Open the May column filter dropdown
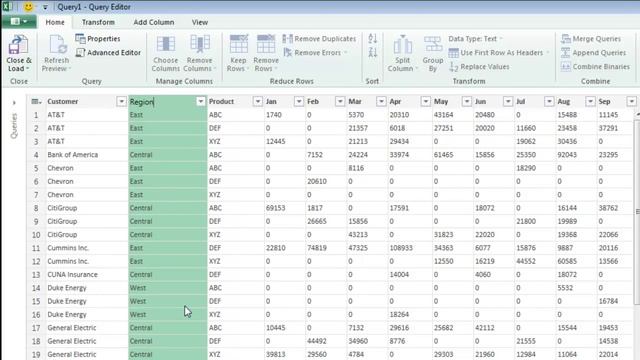640x360 pixels. 467,101
